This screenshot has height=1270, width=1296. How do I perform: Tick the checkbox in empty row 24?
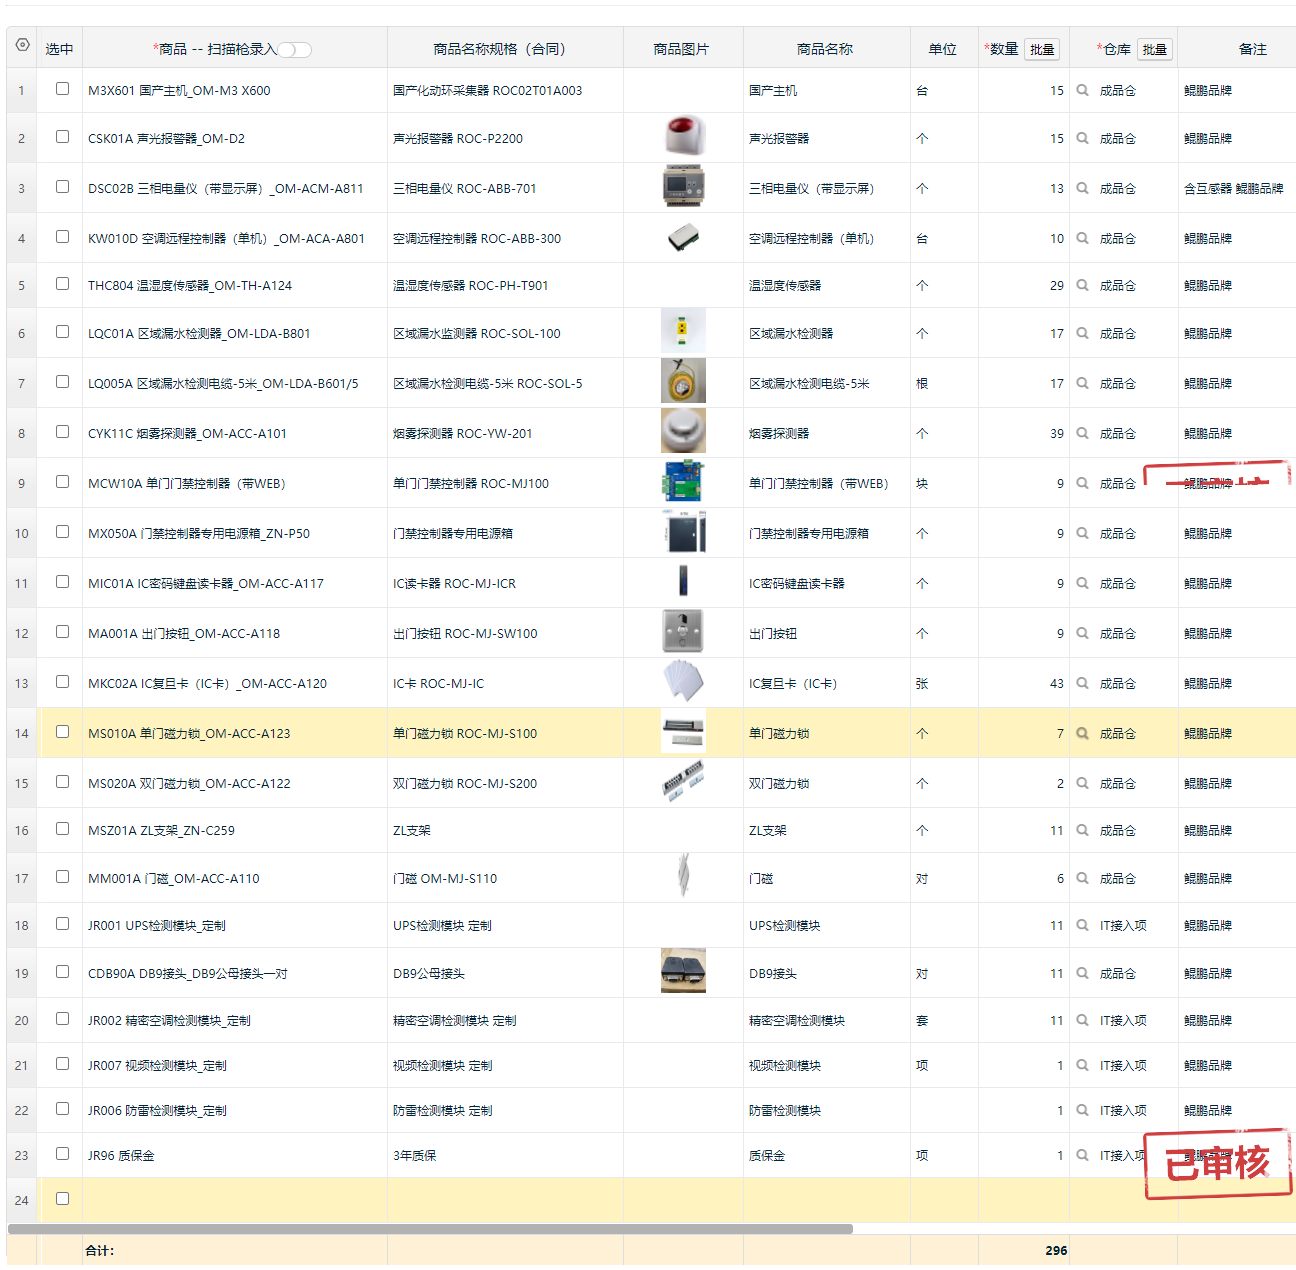[x=62, y=1199]
